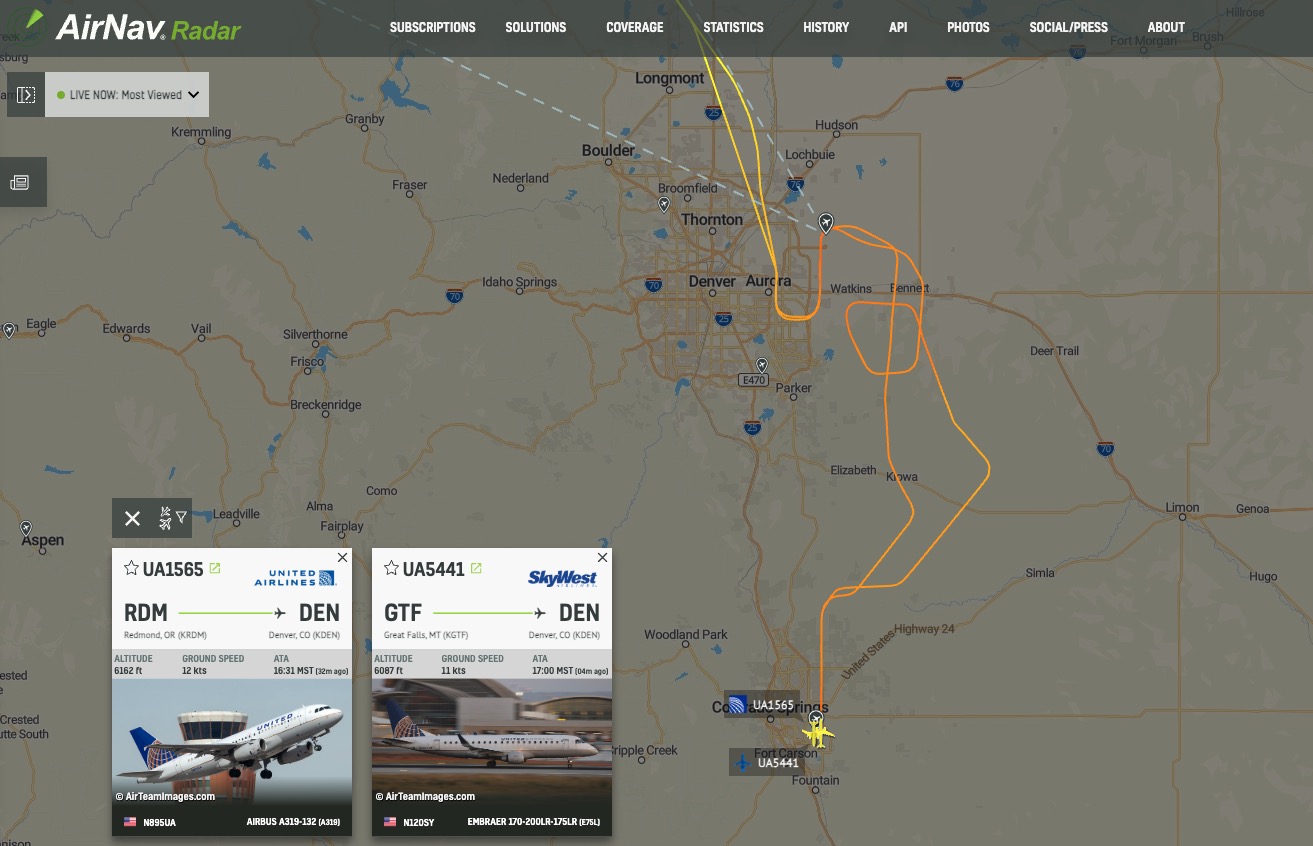Screen dimensions: 1313x846
Task: Click the UA1565 map flight label
Action: [761, 705]
